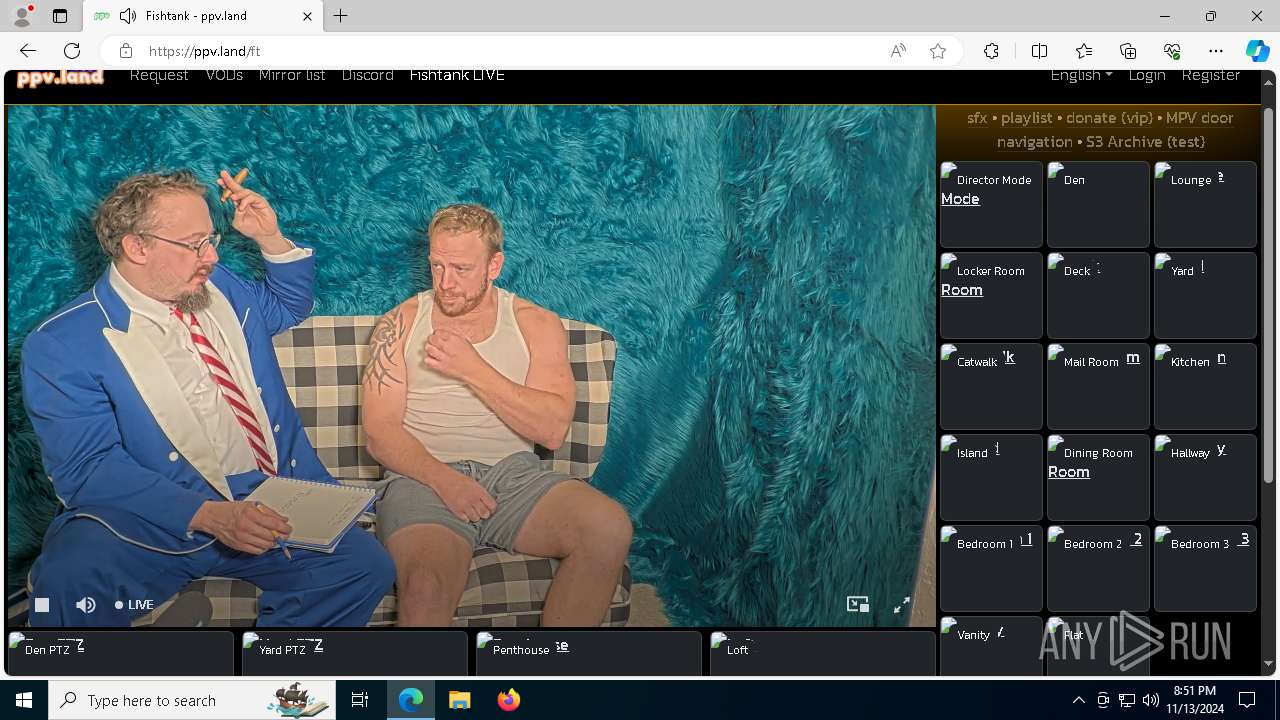Go back to previous page
The height and width of the screenshot is (720, 1280).
tap(28, 51)
